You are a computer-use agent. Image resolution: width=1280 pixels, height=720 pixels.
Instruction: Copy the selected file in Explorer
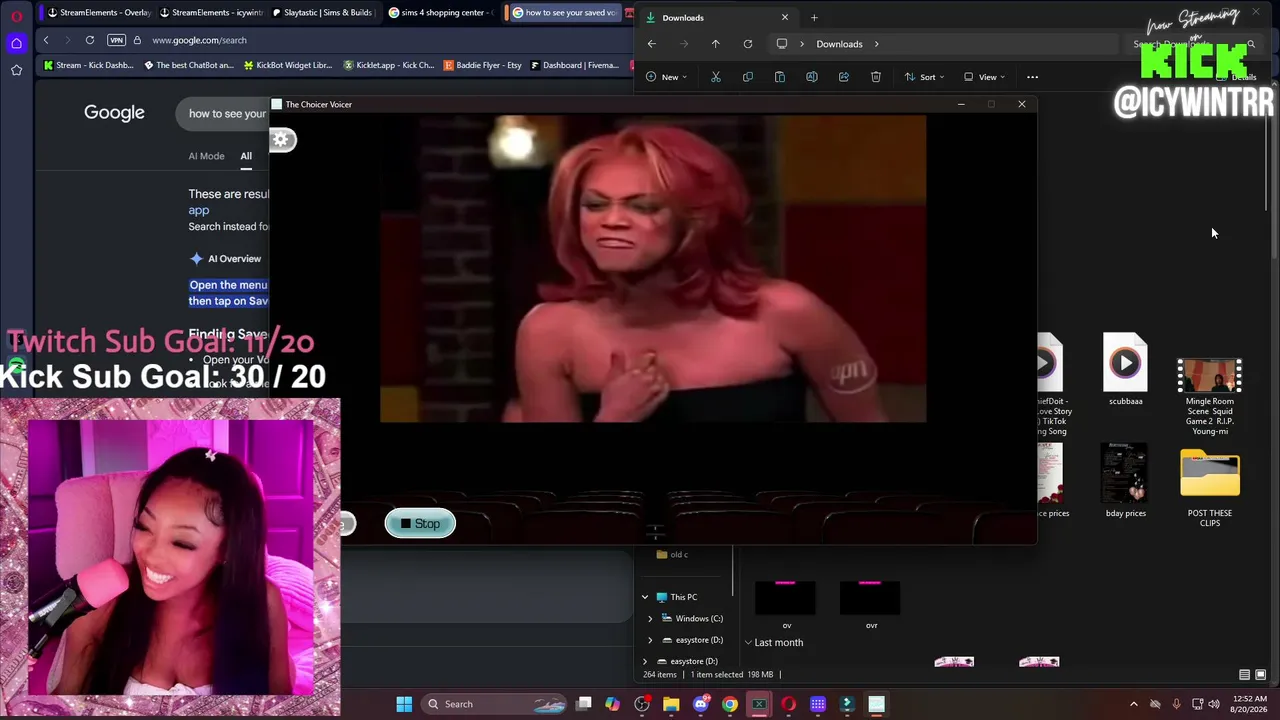point(748,77)
